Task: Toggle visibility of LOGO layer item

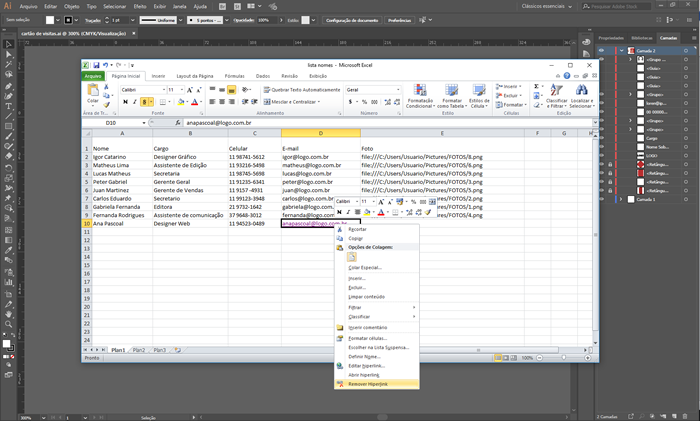Action: (602, 156)
